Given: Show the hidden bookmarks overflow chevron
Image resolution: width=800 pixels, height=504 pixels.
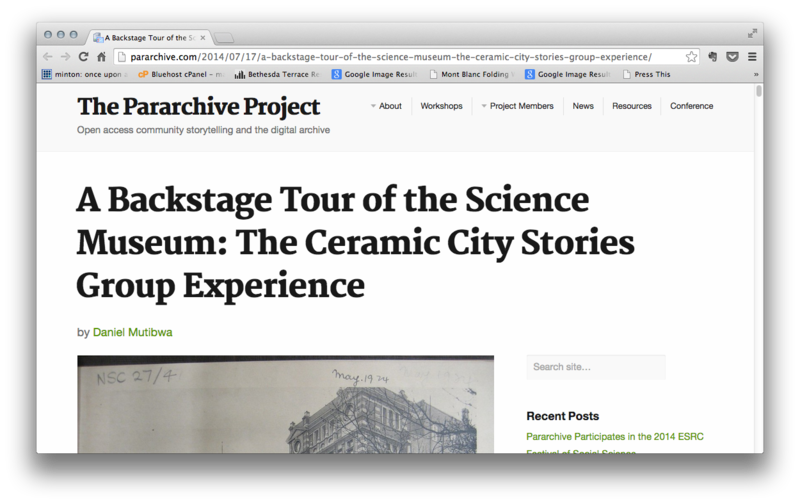Looking at the screenshot, I should tap(755, 74).
